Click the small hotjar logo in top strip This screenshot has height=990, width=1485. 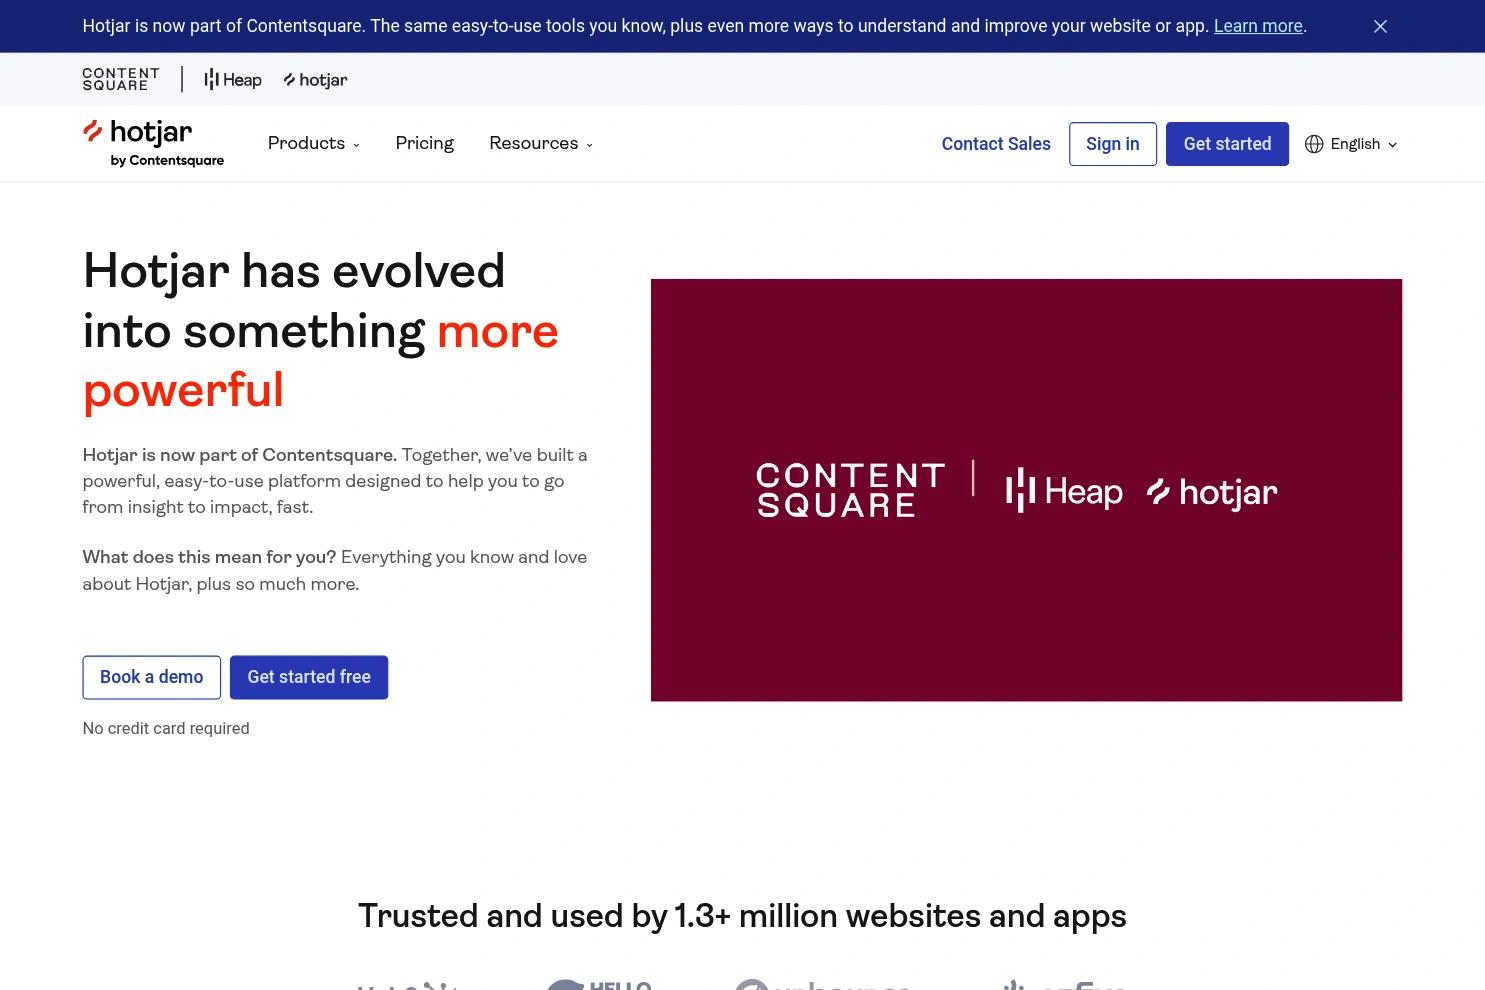pos(316,80)
